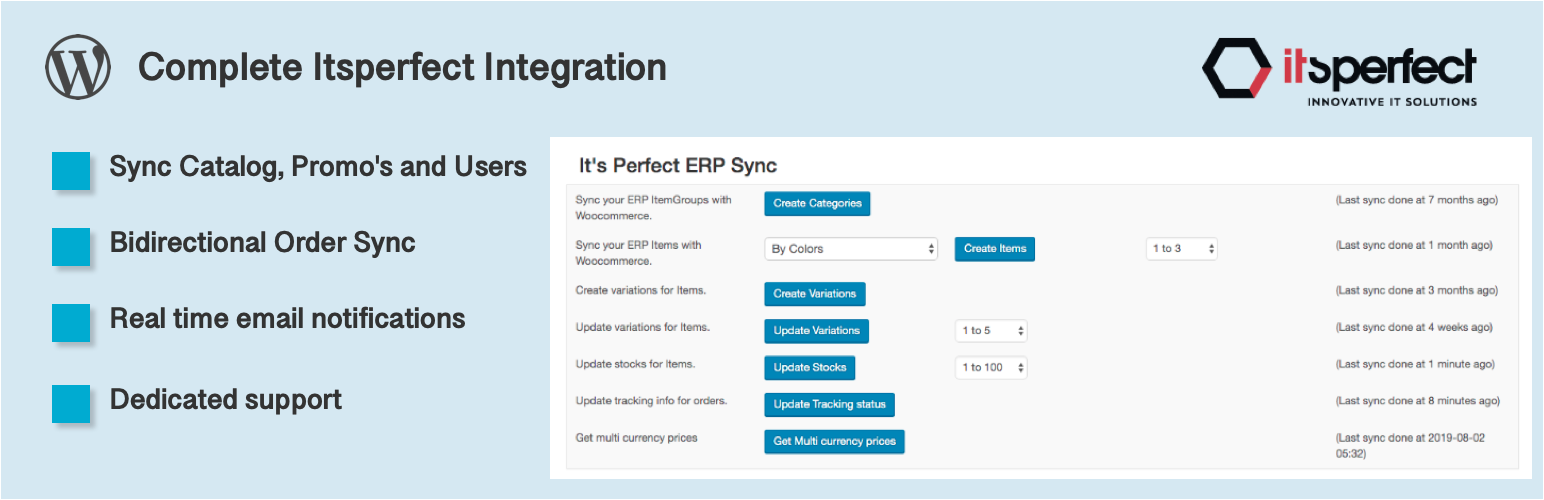The width and height of the screenshot is (1544, 500).
Task: Click the Update stocks for Items label
Action: (635, 364)
